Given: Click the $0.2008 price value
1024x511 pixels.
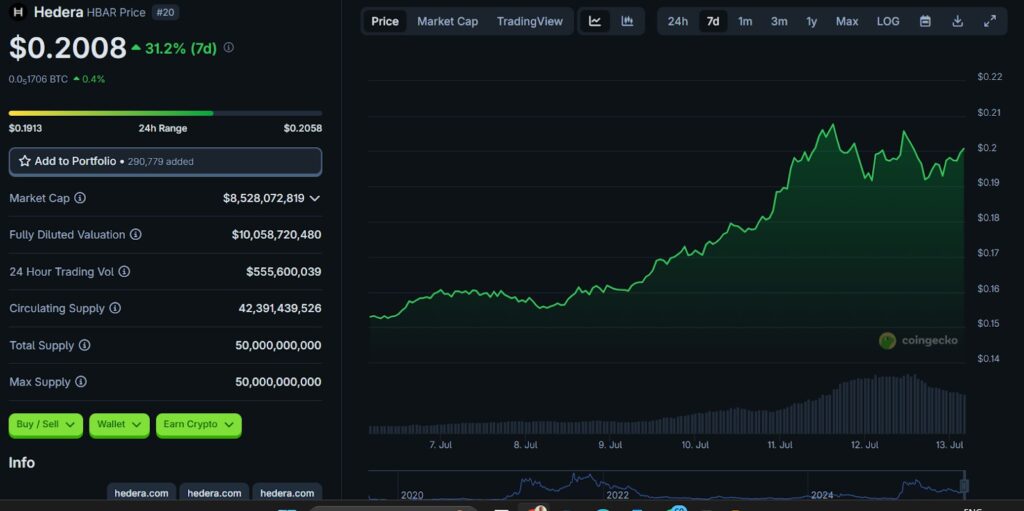Looking at the screenshot, I should click(67, 48).
